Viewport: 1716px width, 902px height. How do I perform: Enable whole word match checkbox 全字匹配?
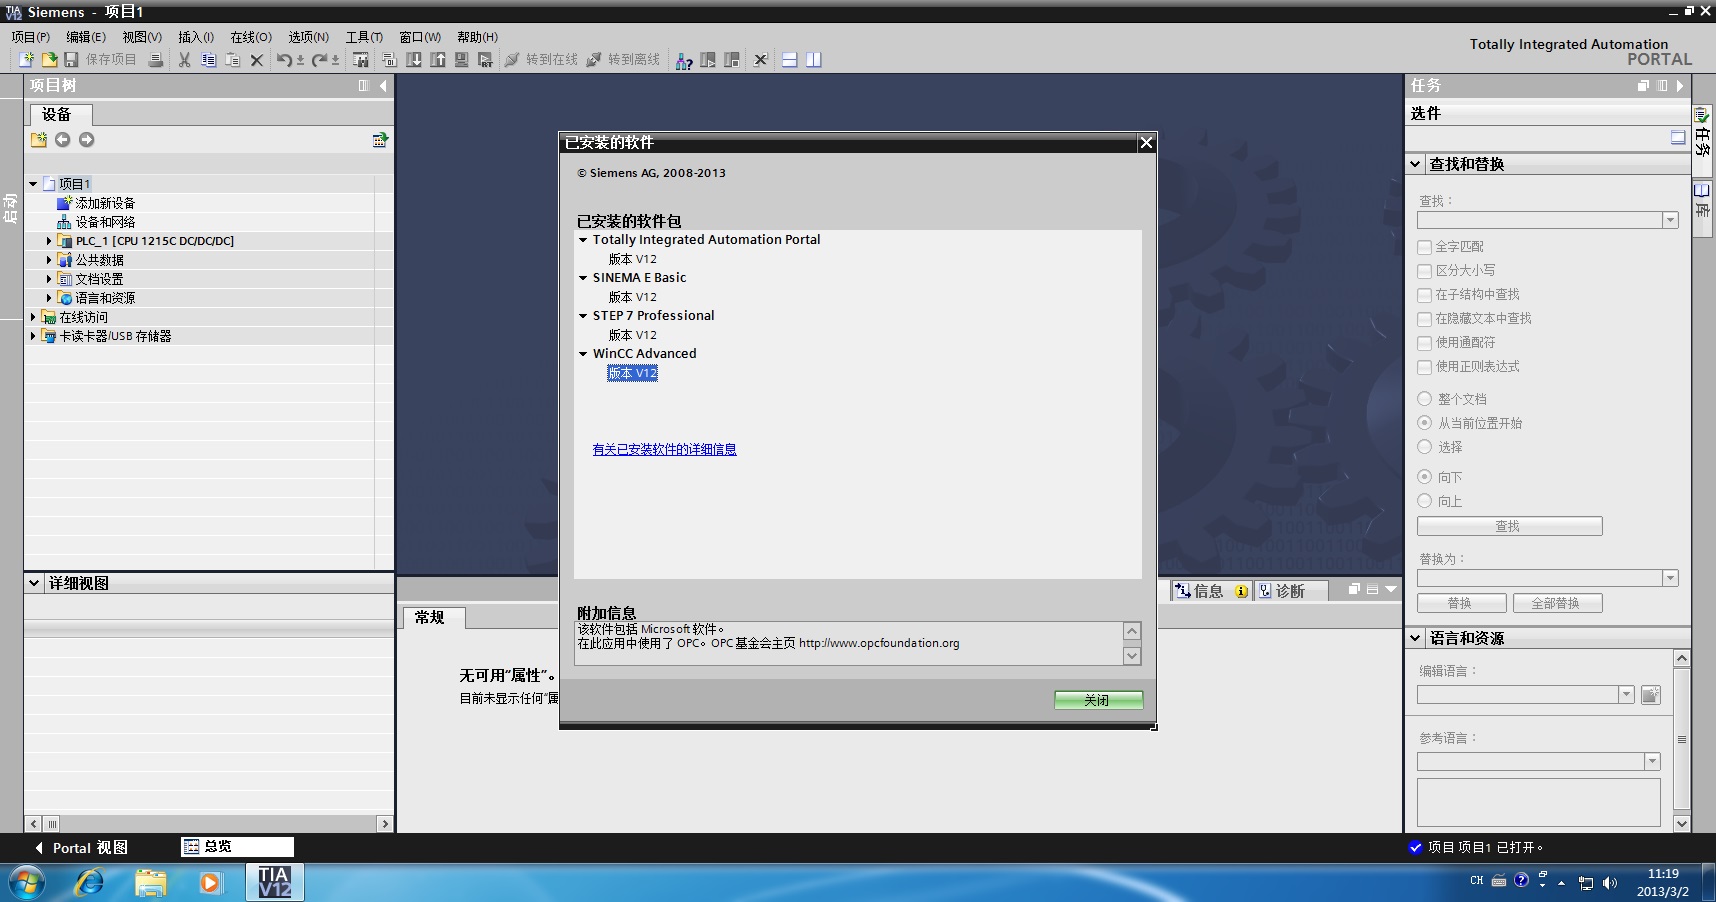[x=1425, y=247]
